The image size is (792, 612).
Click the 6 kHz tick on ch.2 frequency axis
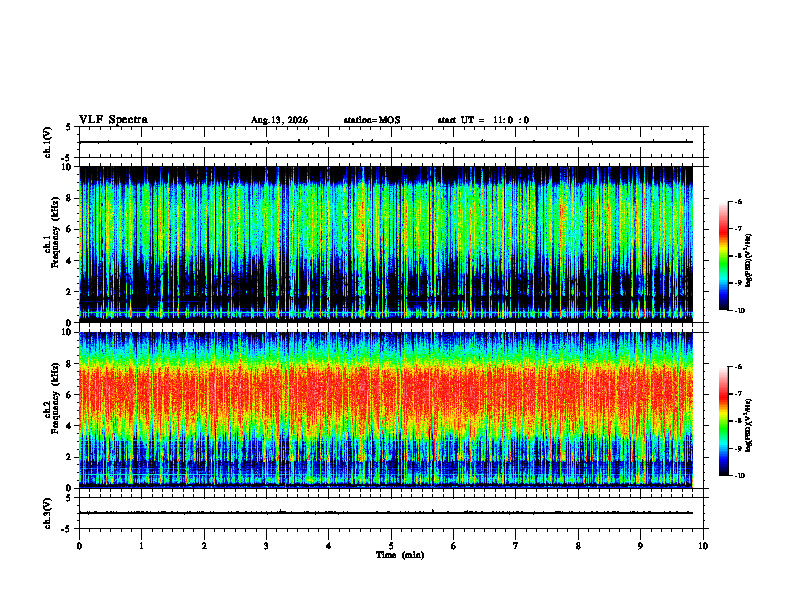[70, 395]
